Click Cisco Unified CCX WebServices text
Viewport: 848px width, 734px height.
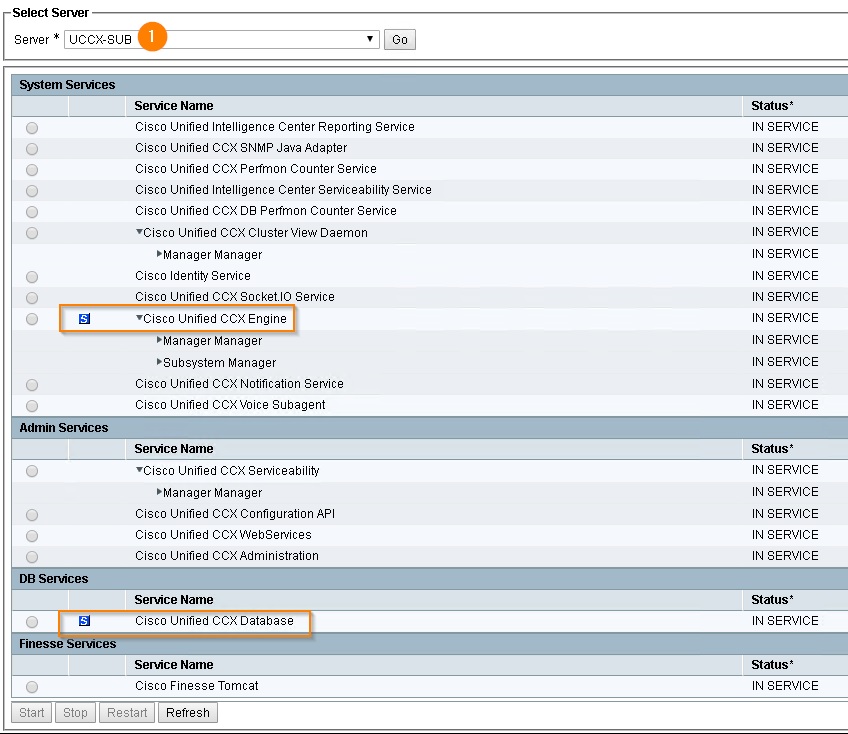tap(223, 534)
